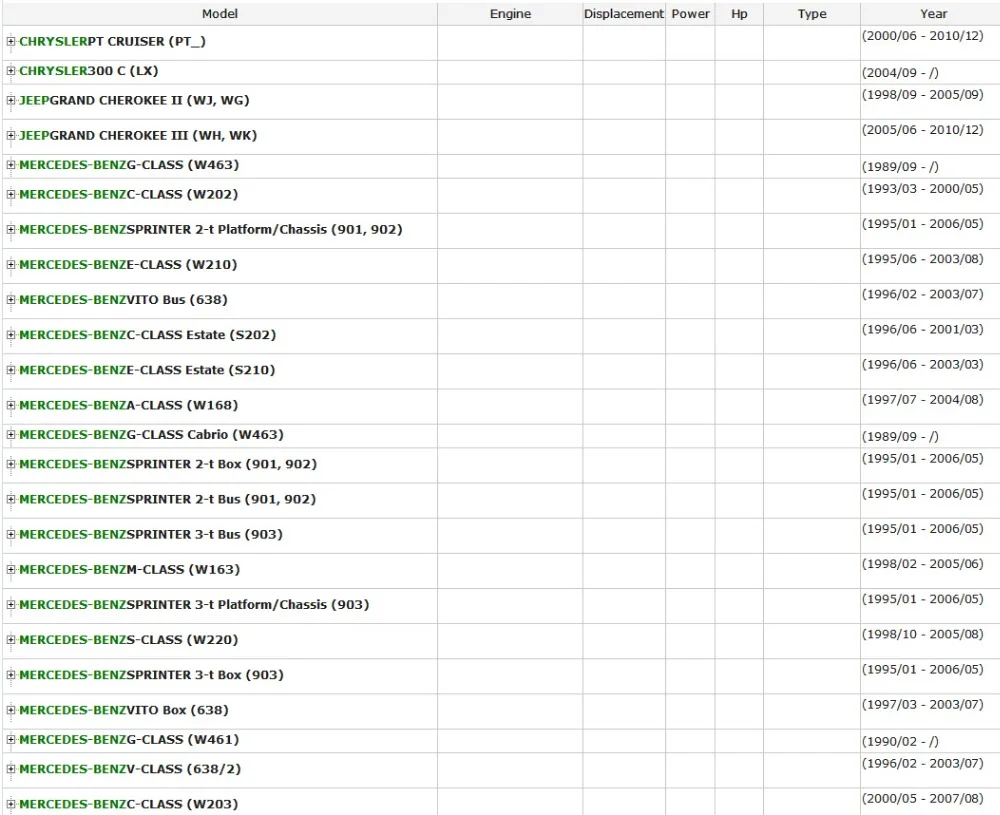Select MERCEDES-BENZ M-CLASS (W163) model name
The image size is (1000, 815).
click(x=129, y=569)
